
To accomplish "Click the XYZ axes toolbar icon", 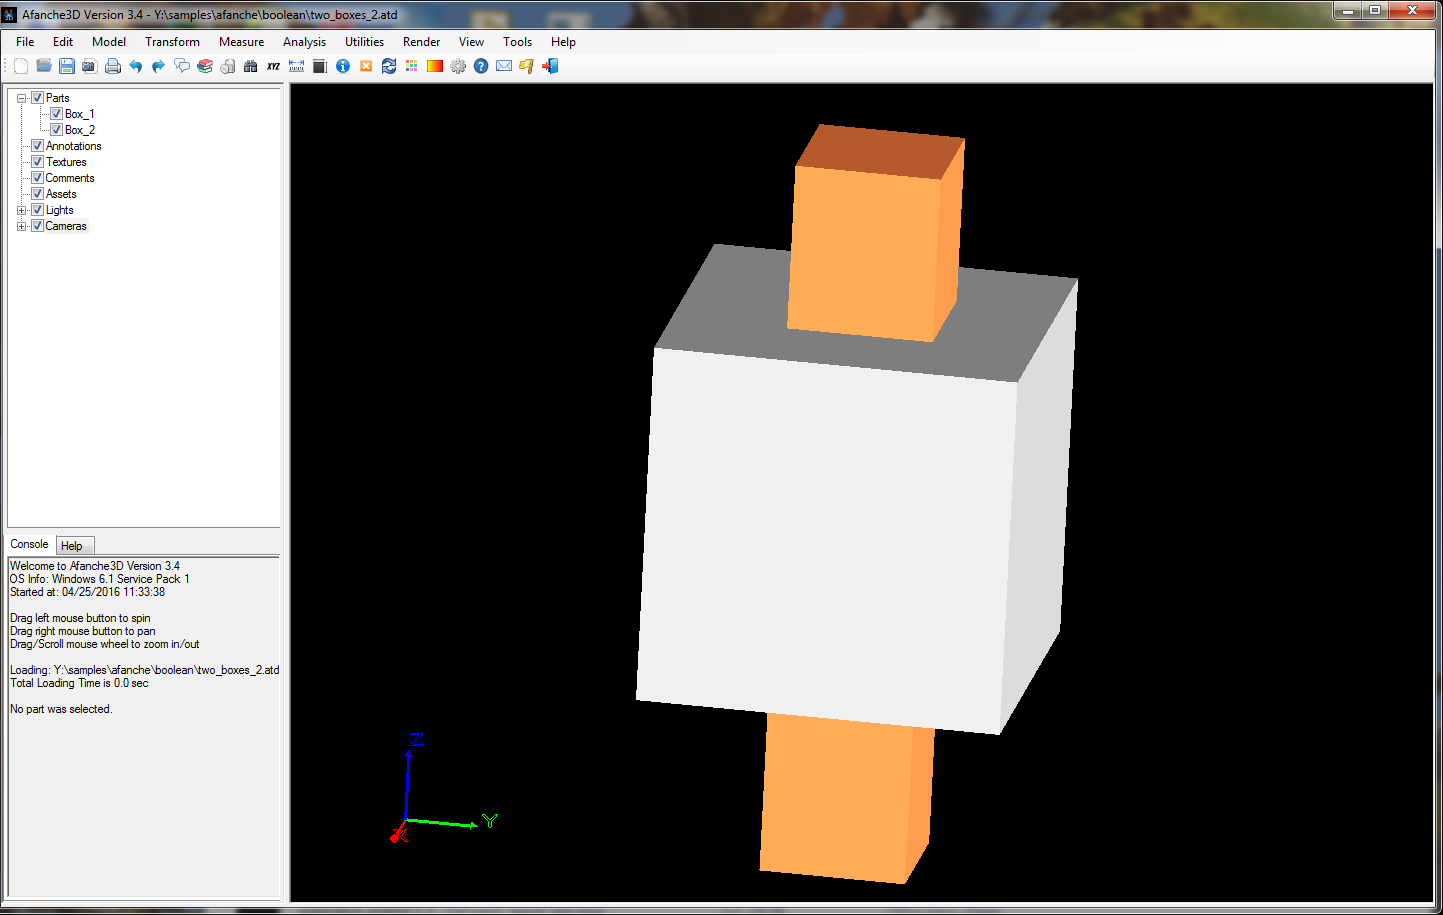I will [x=273, y=66].
